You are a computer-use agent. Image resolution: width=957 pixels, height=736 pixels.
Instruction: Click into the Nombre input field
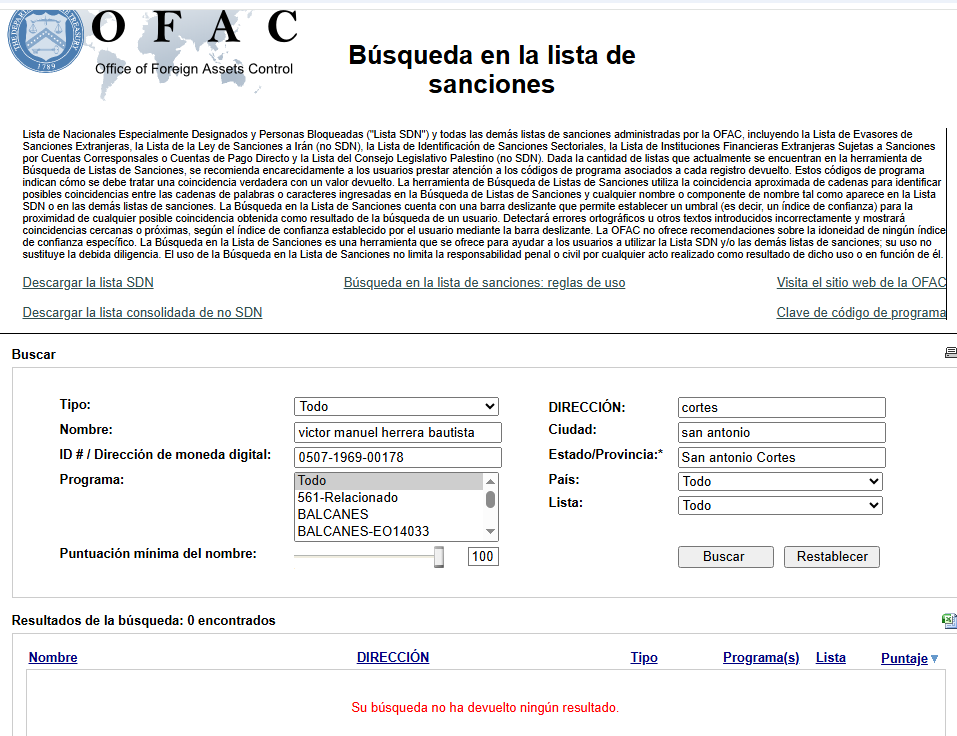397,432
